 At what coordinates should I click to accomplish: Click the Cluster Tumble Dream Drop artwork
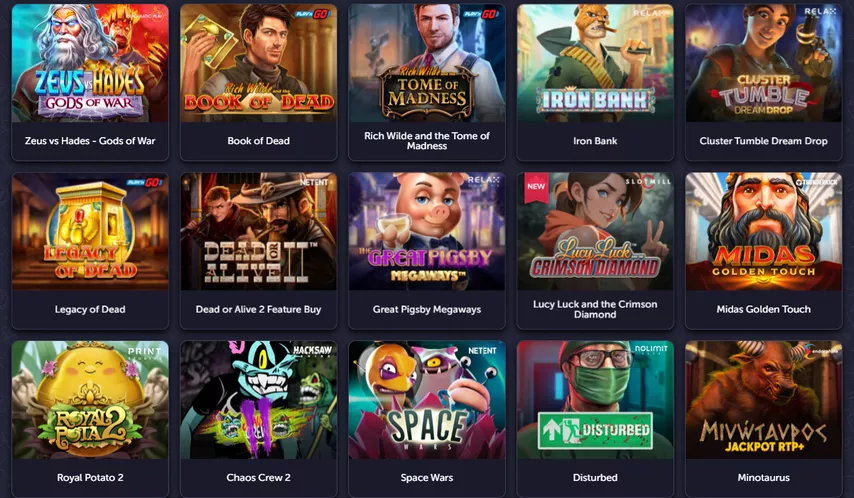click(x=763, y=63)
